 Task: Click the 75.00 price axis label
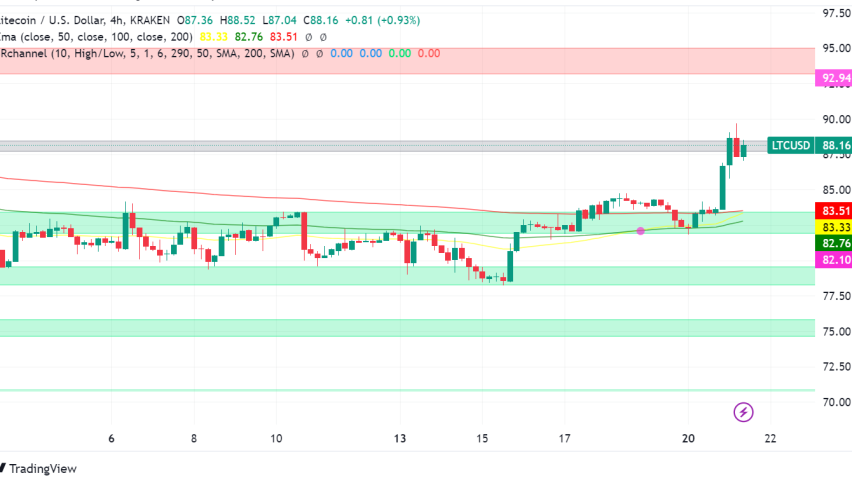837,331
